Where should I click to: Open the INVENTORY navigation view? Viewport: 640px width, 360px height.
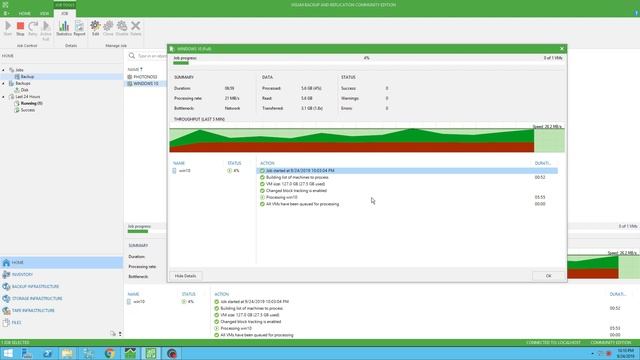coord(61,274)
